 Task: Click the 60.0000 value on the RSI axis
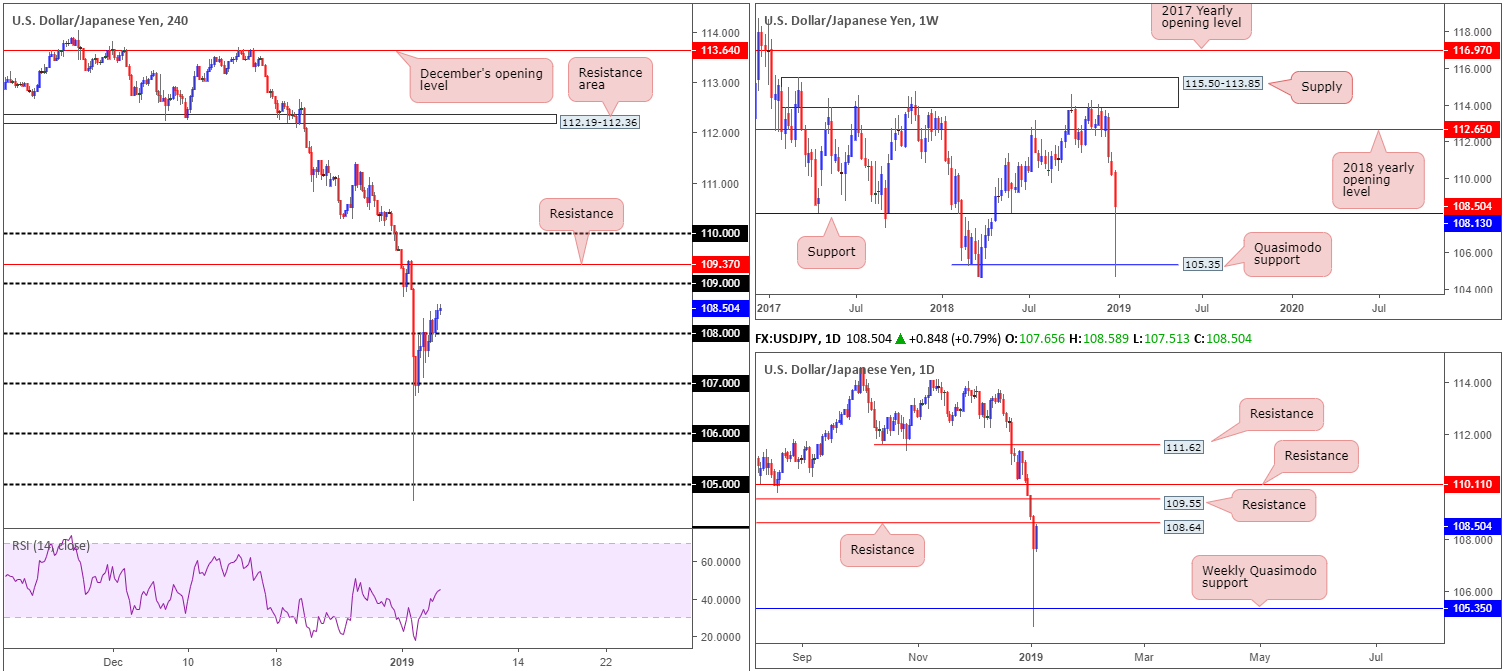tap(722, 562)
